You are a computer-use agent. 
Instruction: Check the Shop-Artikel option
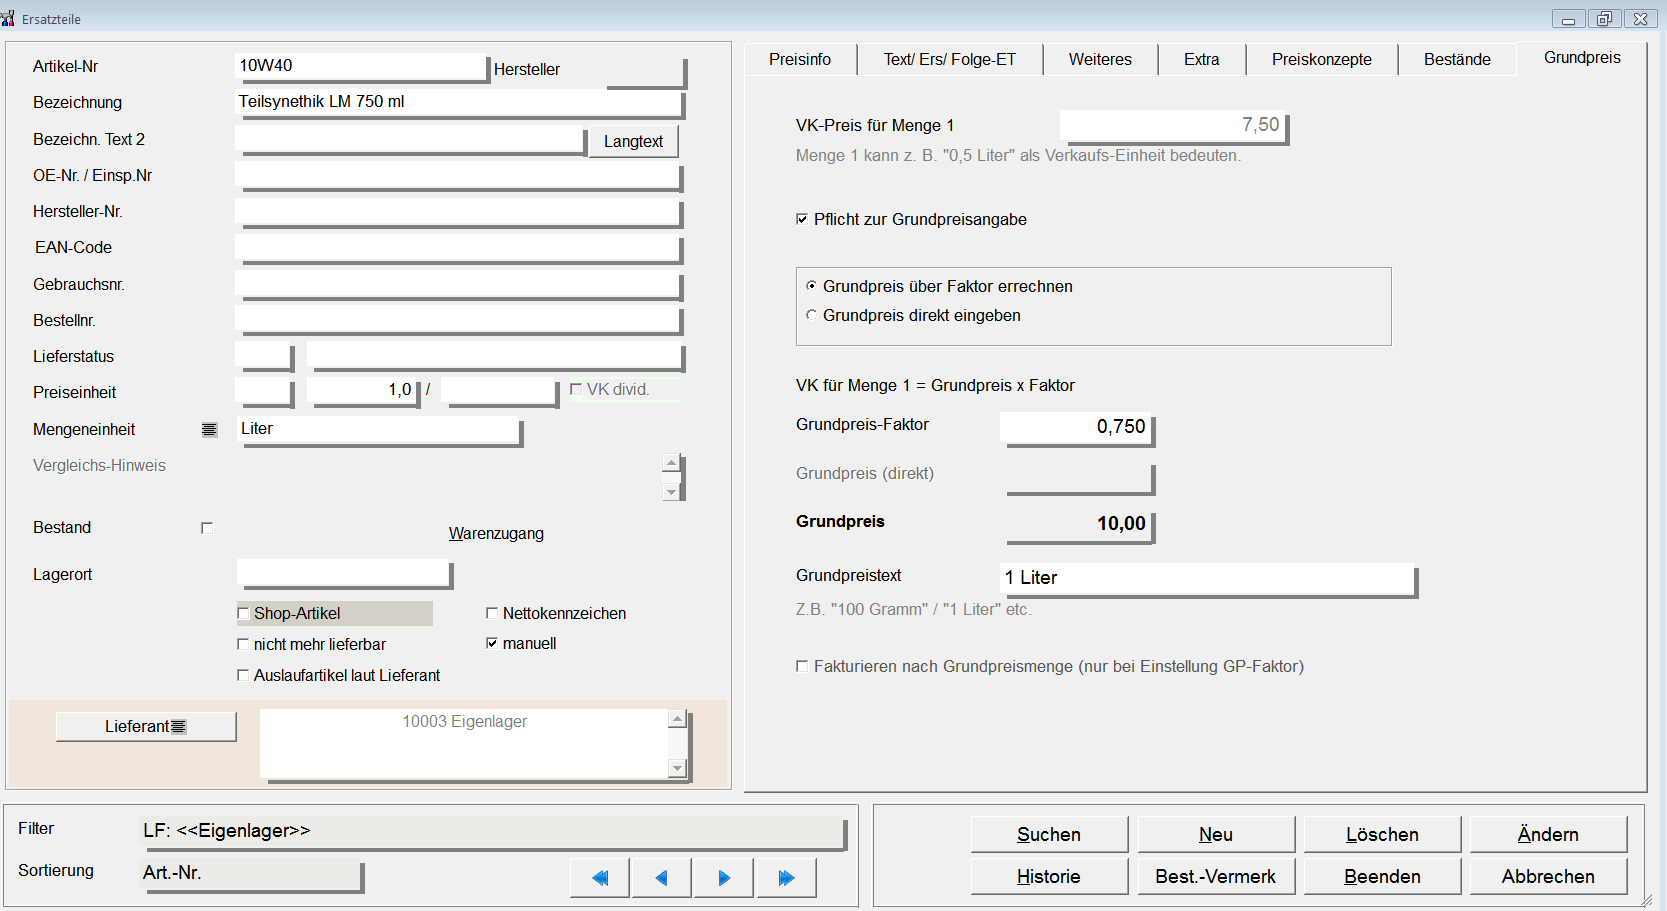point(243,613)
